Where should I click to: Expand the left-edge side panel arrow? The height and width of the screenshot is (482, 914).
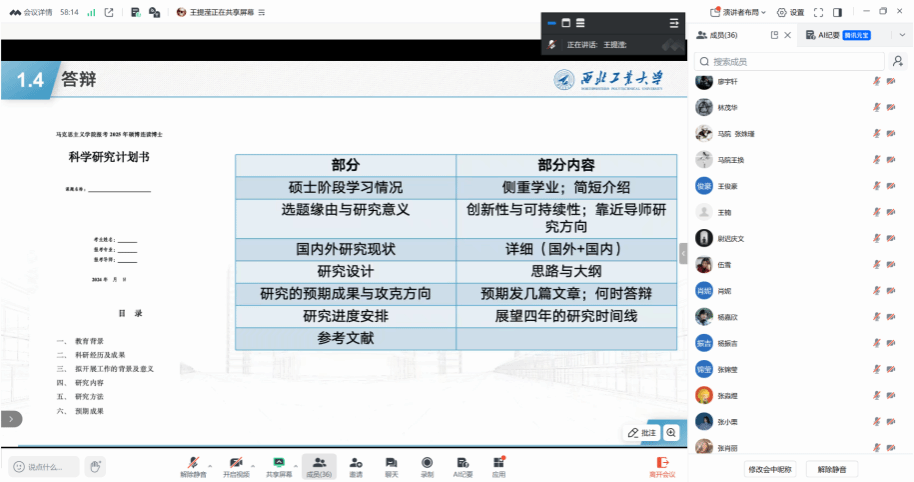point(10,419)
